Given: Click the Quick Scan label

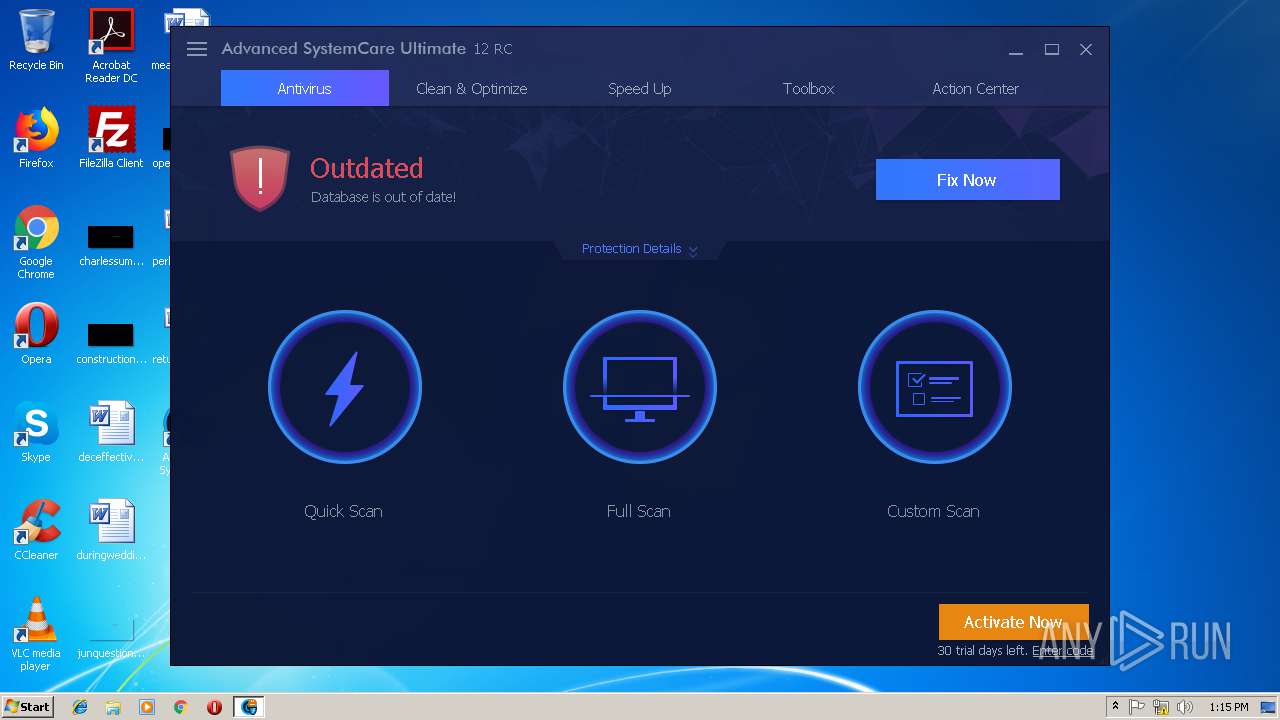Looking at the screenshot, I should [343, 511].
